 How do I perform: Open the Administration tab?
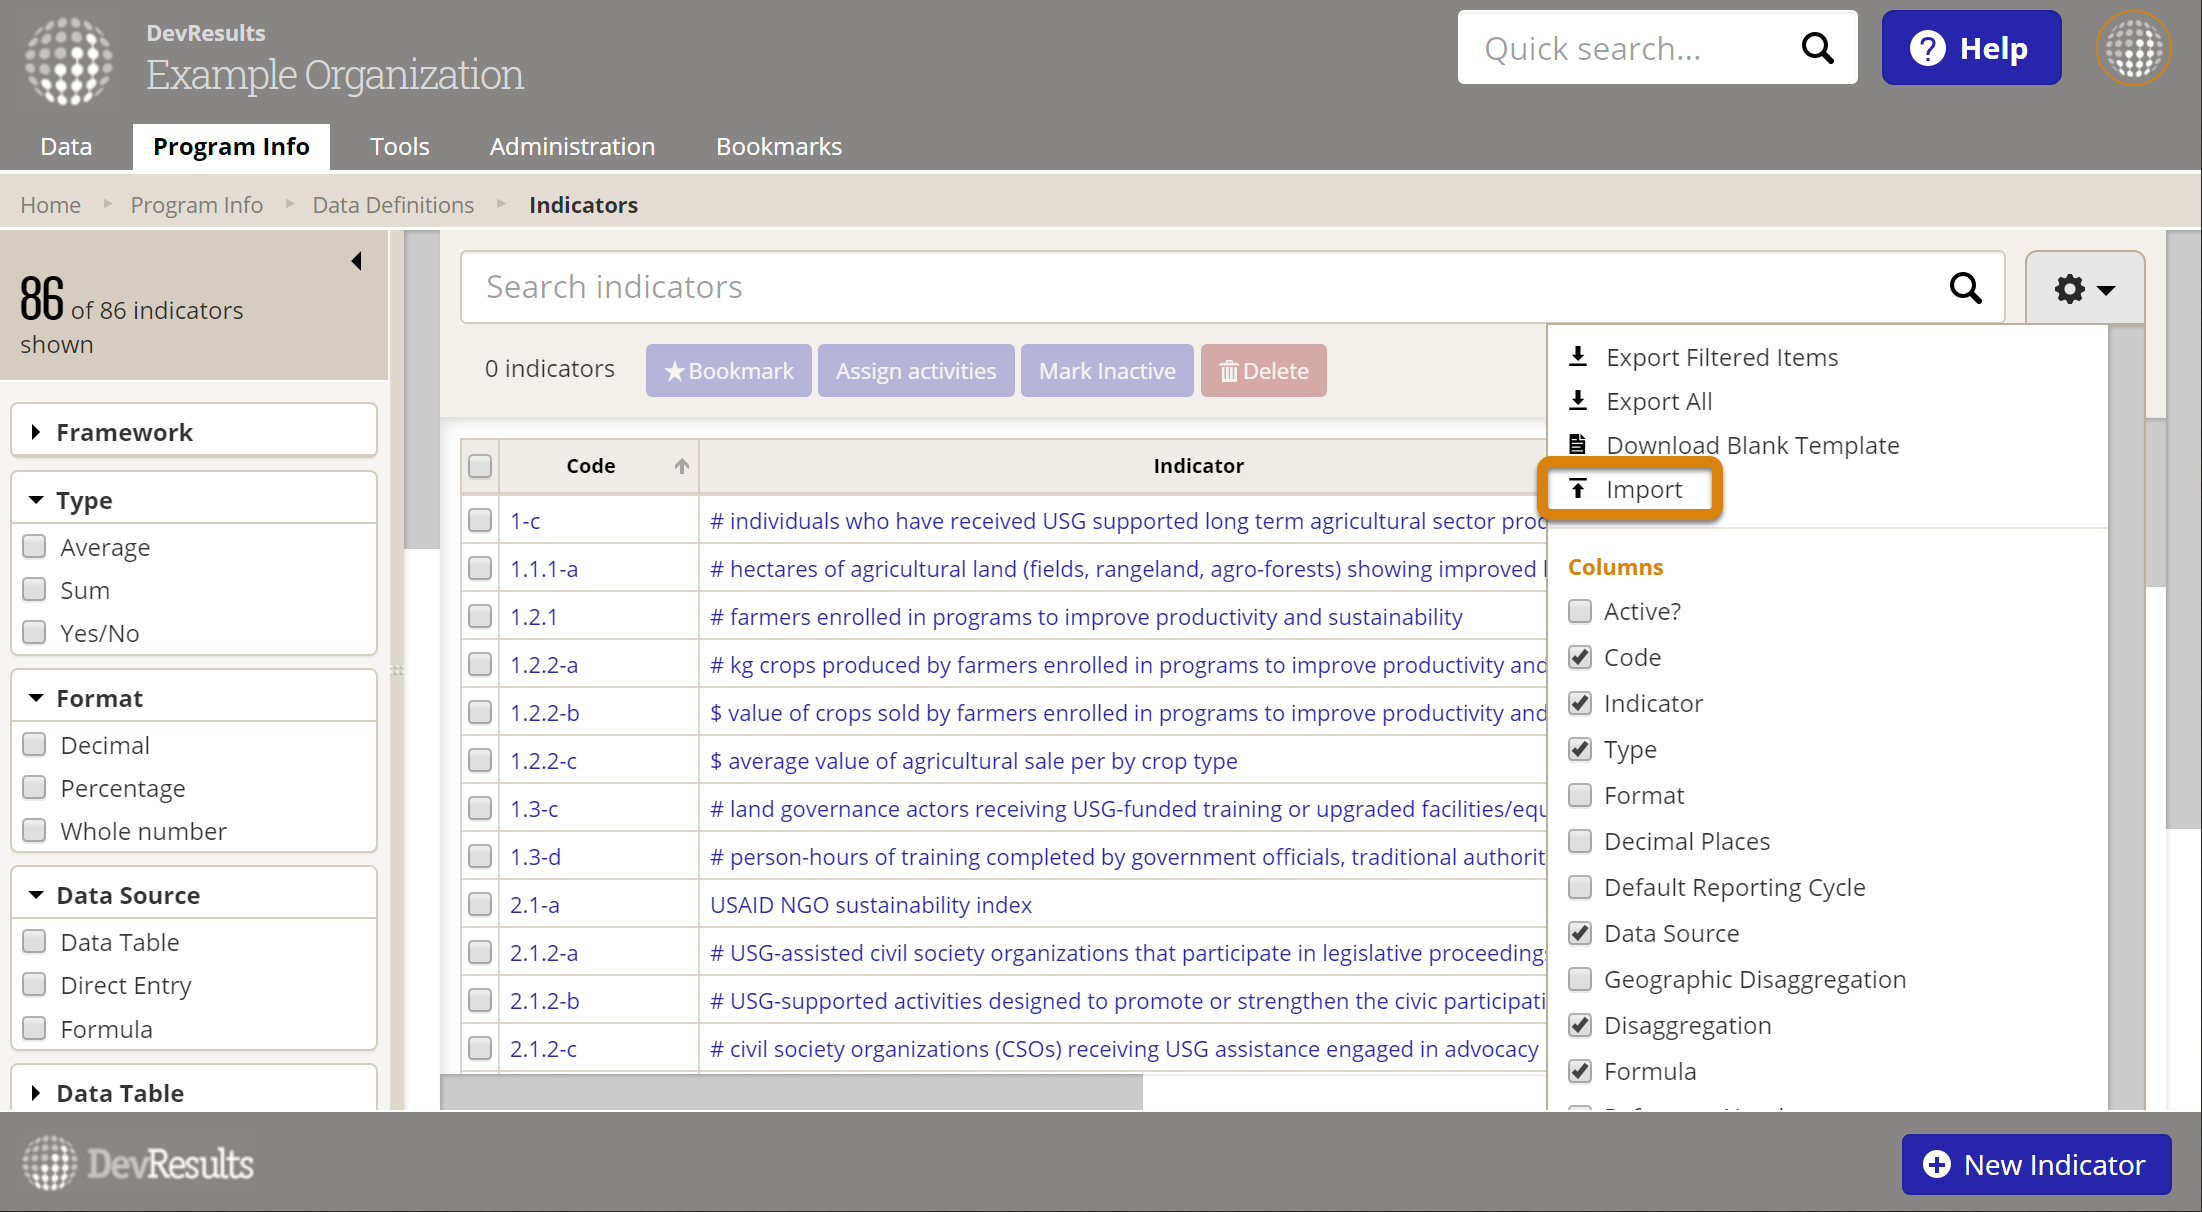572,147
